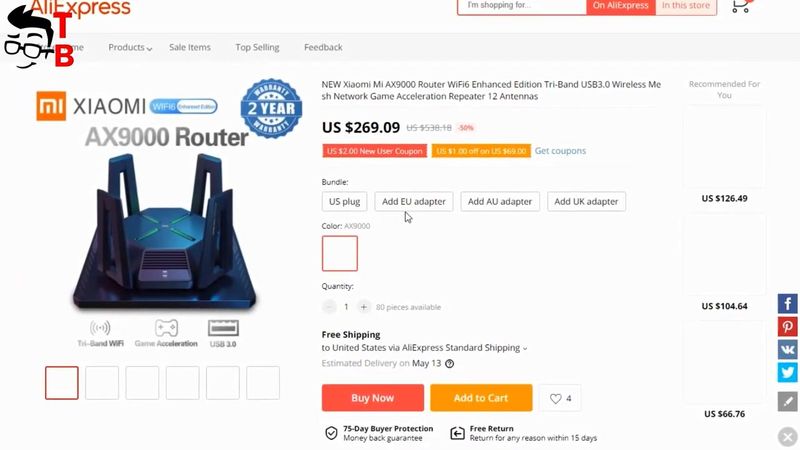Click the Buy Now button
The image size is (800, 450).
372,398
